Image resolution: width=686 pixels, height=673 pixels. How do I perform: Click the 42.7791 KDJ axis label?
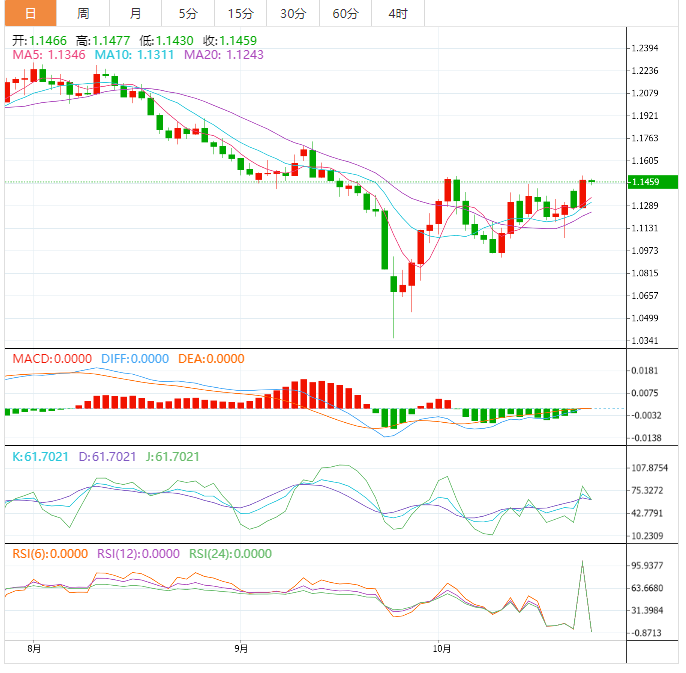coord(648,513)
